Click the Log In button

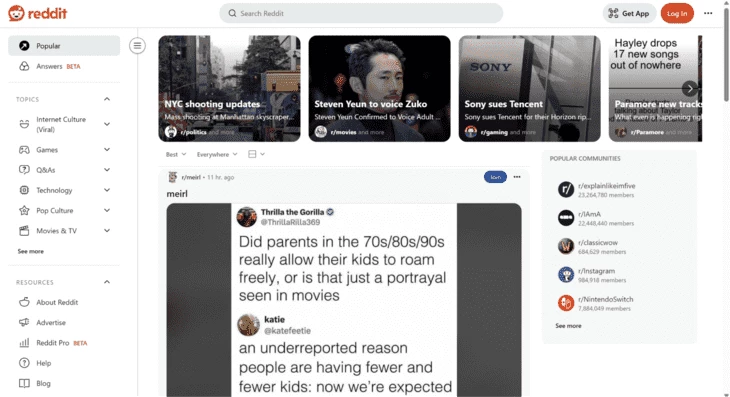click(677, 13)
